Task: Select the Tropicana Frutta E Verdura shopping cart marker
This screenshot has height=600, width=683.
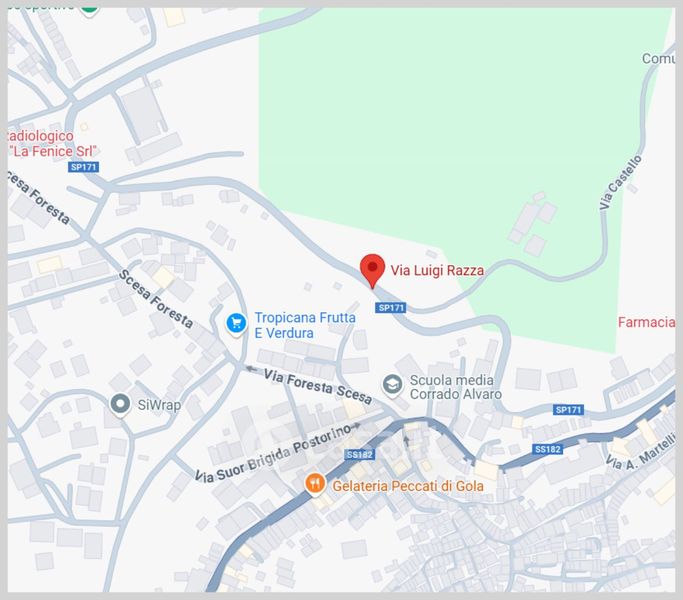Action: tap(237, 325)
